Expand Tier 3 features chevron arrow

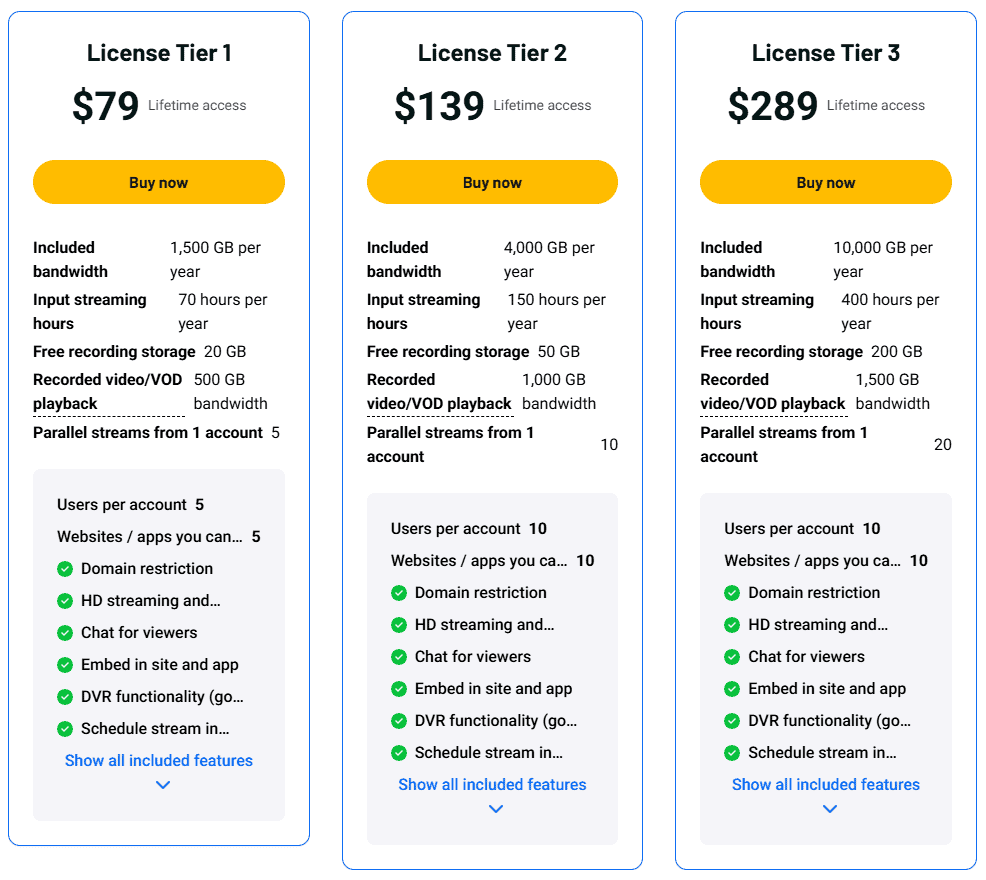[830, 809]
